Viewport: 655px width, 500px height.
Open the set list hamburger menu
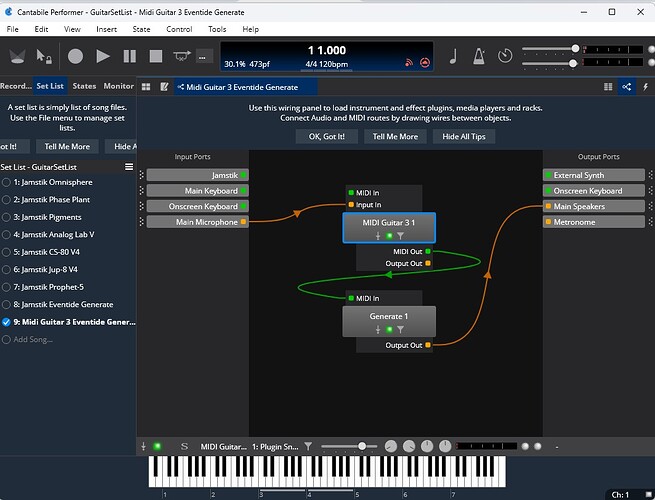point(129,167)
